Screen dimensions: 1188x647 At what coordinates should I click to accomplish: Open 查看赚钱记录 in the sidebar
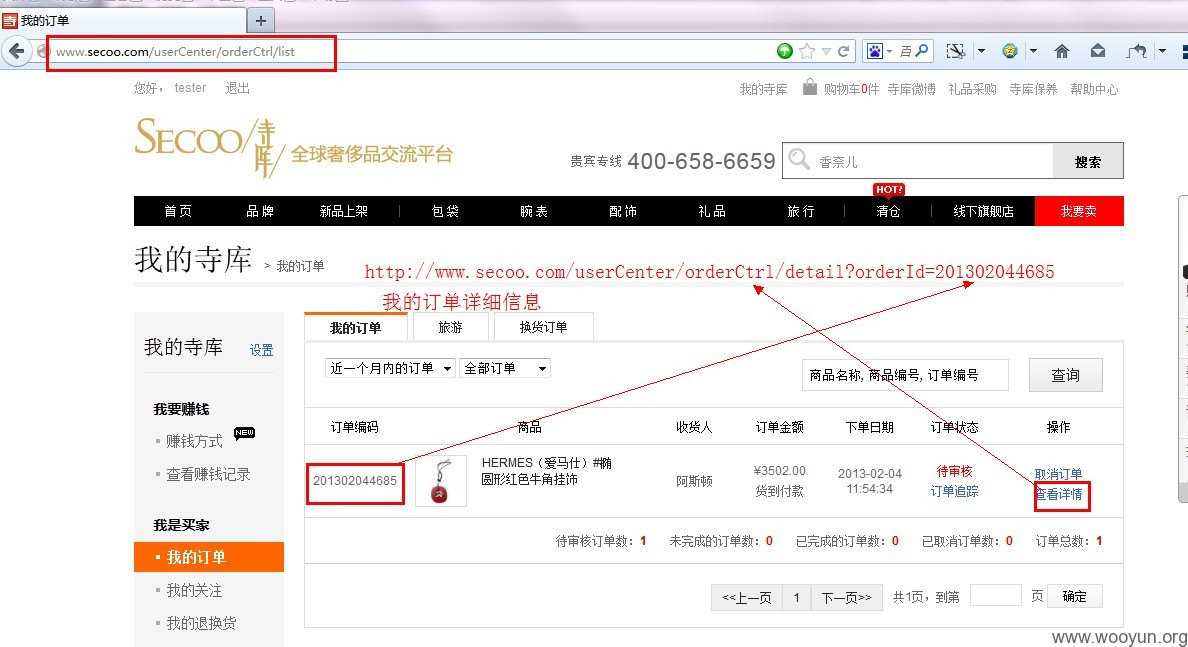click(208, 474)
